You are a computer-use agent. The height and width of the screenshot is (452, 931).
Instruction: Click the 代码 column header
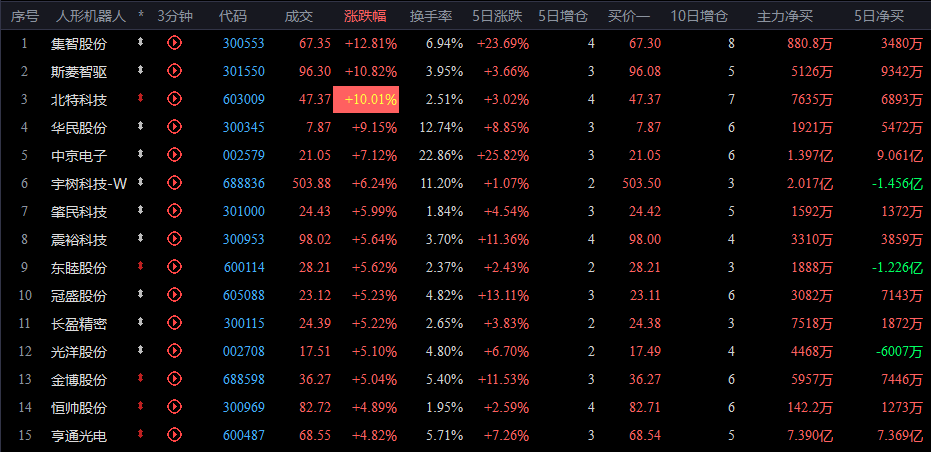233,16
